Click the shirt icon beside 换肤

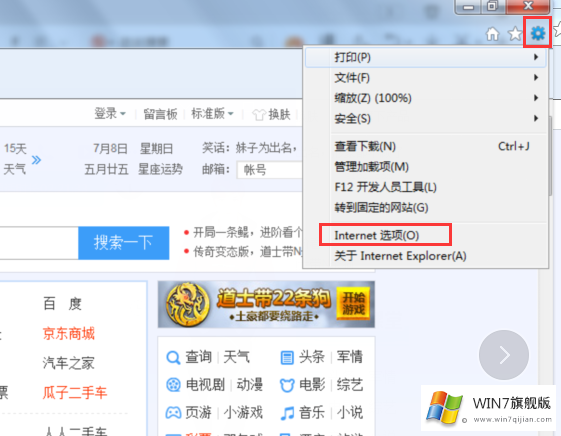pos(259,114)
